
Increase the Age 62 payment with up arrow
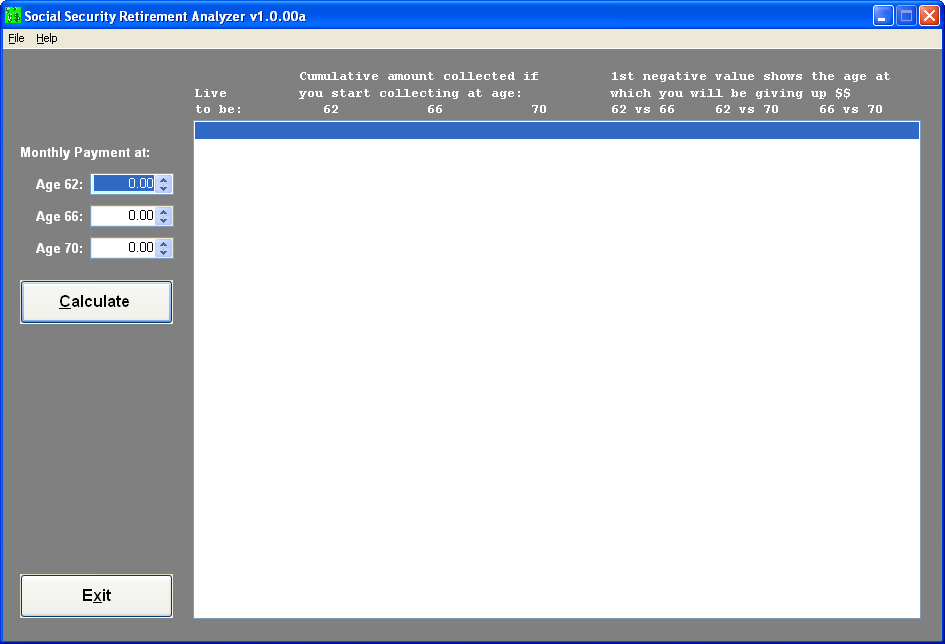pyautogui.click(x=164, y=180)
